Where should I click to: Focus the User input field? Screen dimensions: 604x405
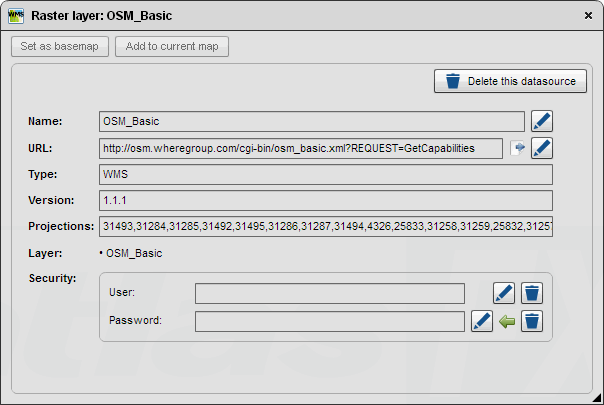point(330,293)
